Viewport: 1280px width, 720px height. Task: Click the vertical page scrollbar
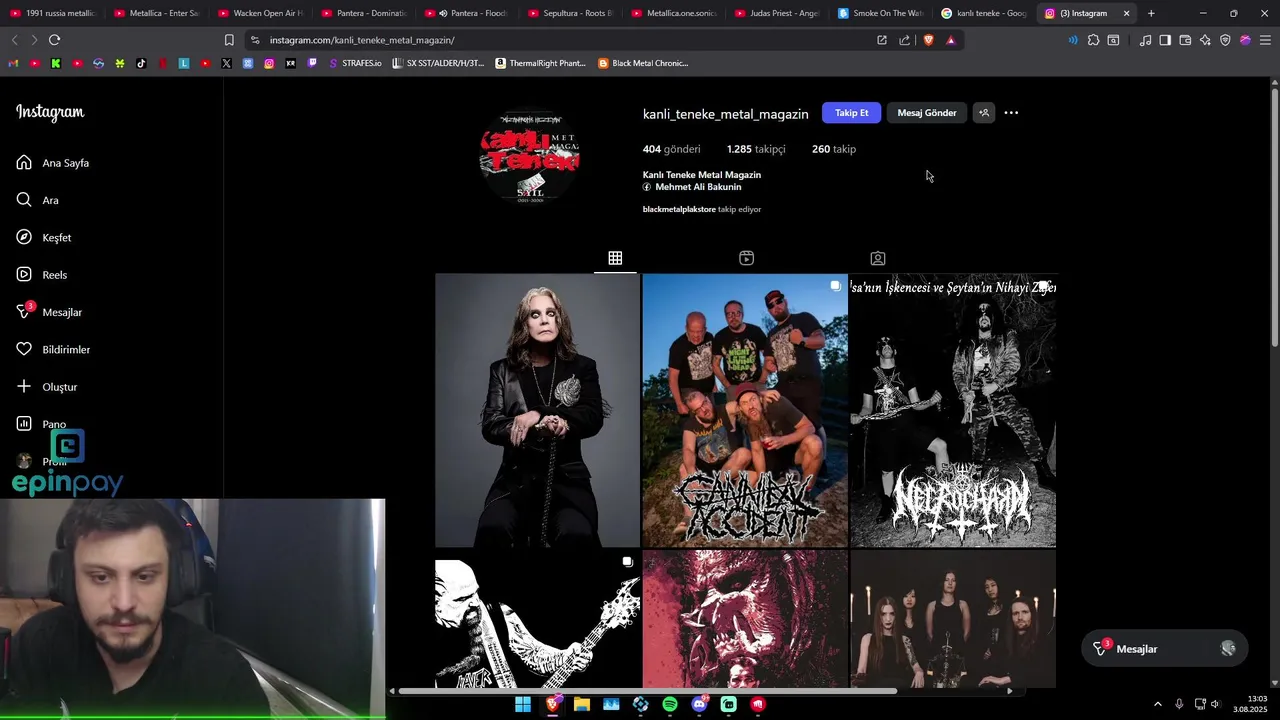point(1274,216)
